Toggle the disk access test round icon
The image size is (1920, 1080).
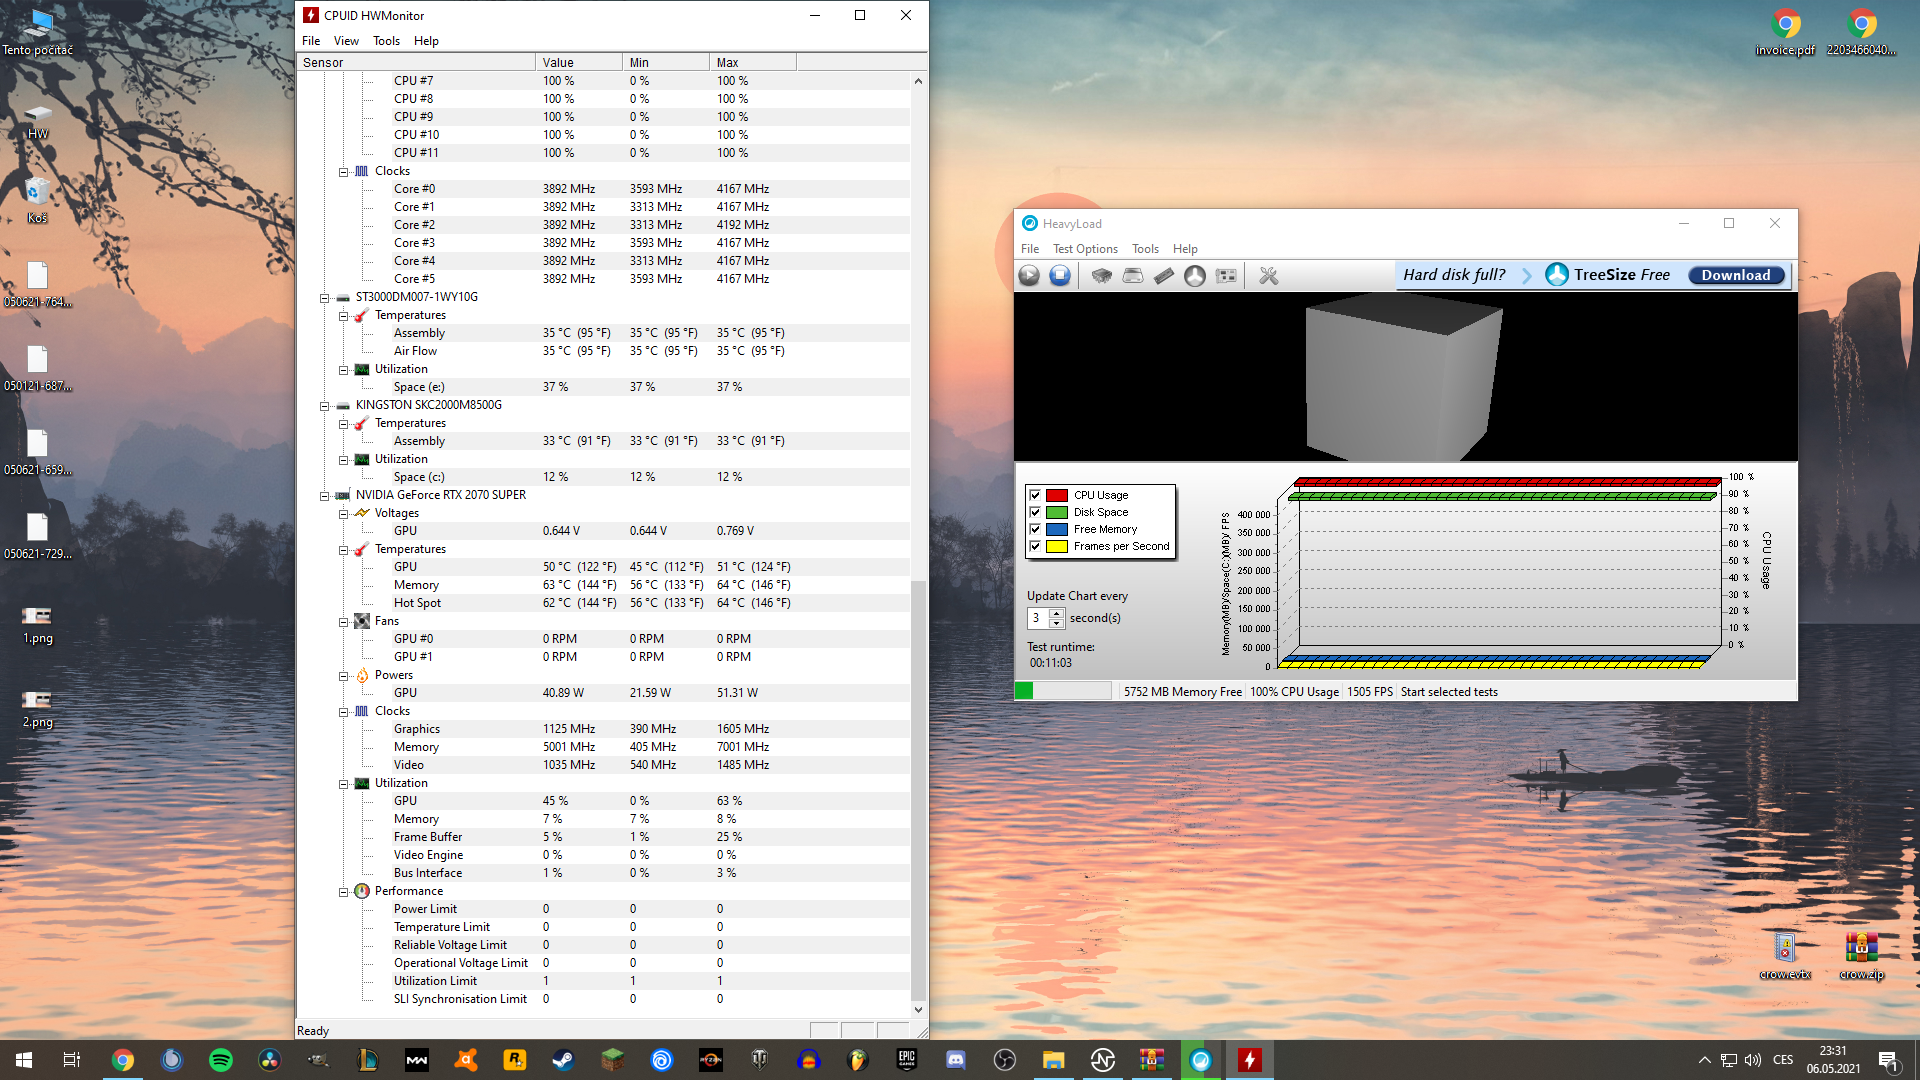coord(1195,276)
